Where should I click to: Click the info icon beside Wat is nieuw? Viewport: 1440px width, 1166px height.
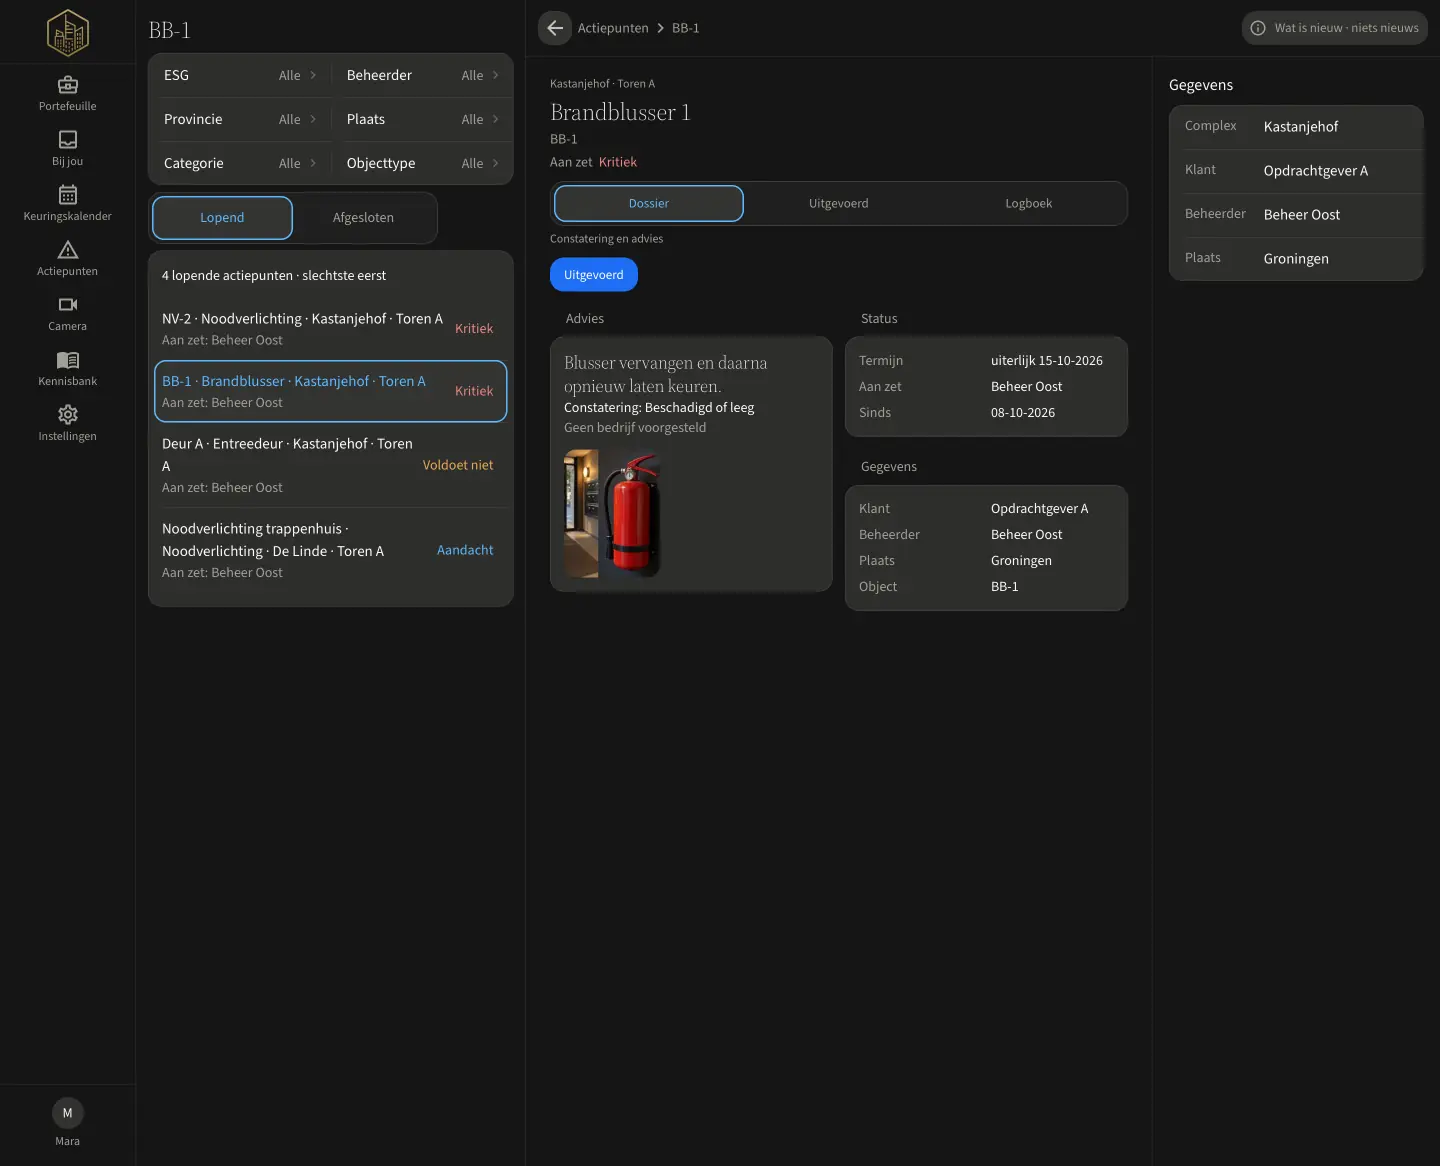tap(1258, 28)
